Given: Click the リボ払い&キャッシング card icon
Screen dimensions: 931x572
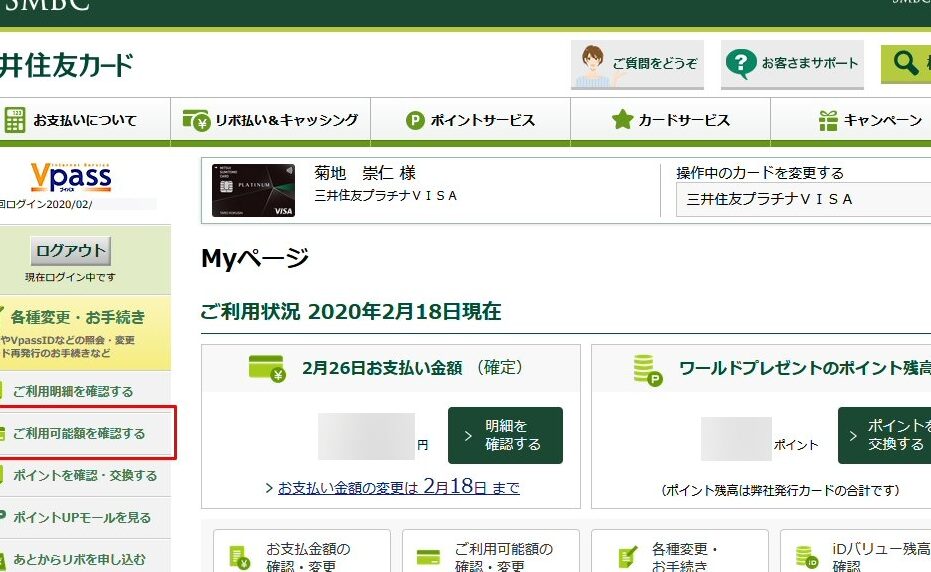Looking at the screenshot, I should (196, 120).
